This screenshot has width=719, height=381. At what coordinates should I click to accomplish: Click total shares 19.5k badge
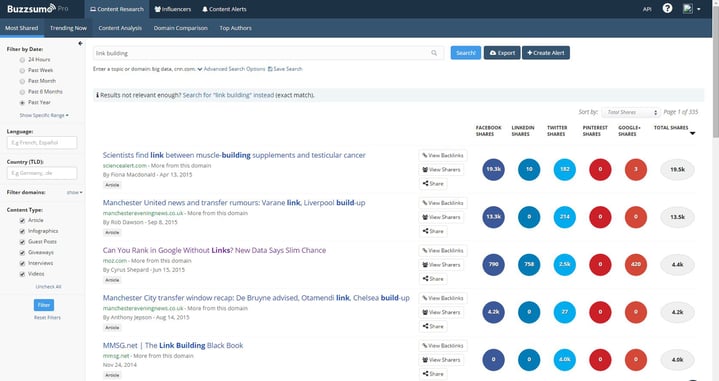click(677, 170)
